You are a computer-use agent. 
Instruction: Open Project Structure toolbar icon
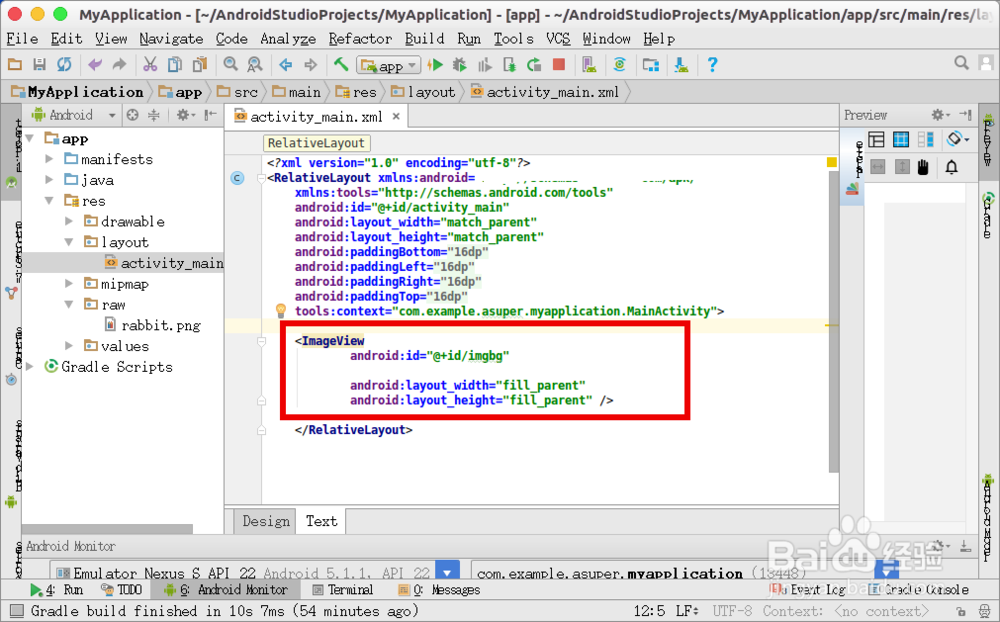tap(651, 64)
